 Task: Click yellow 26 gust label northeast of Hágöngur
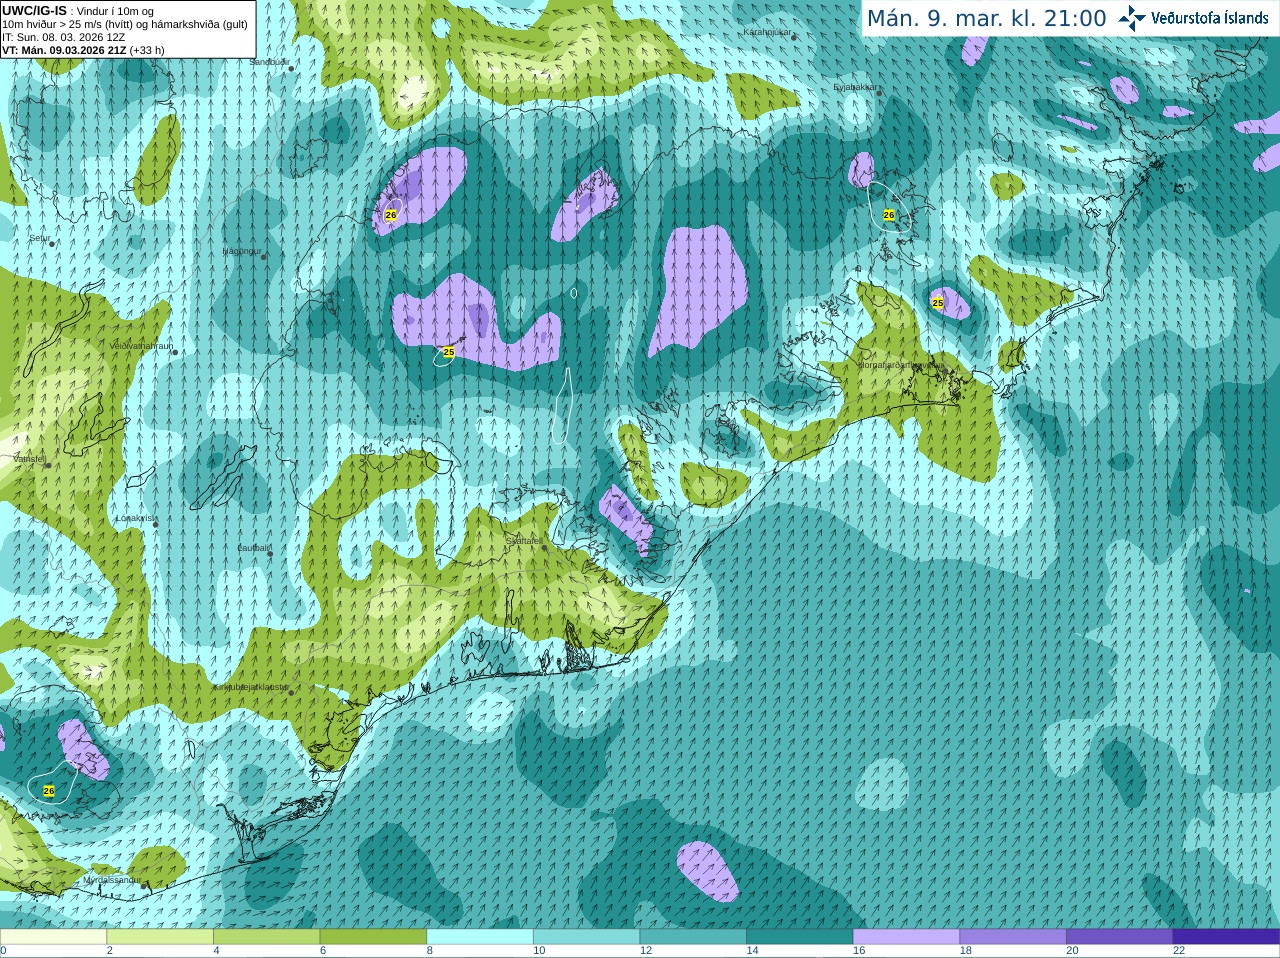tap(391, 215)
